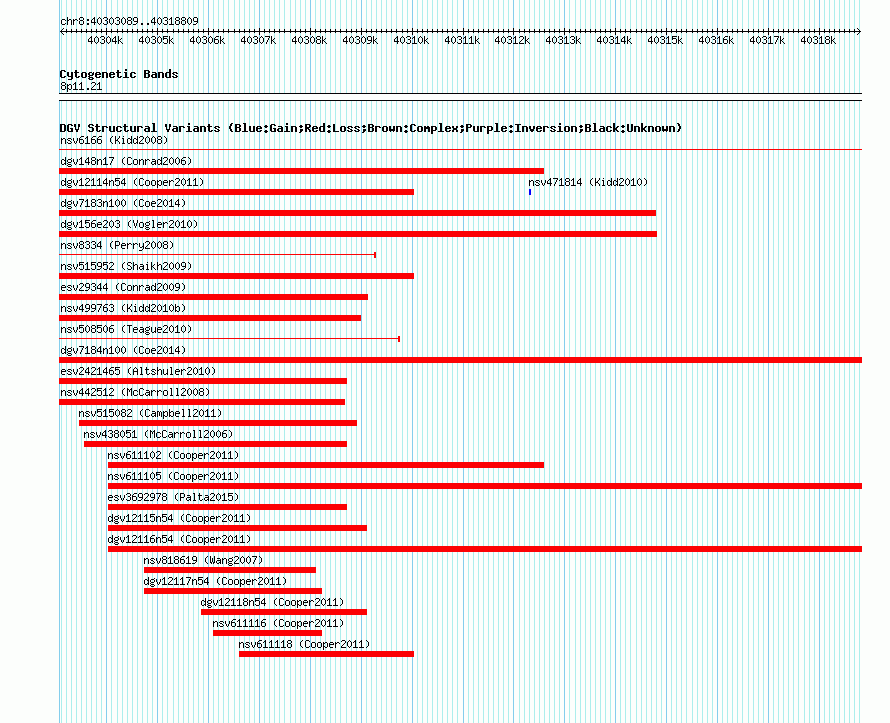Click nsv515082 (Campbell2011) variant label

[150, 413]
